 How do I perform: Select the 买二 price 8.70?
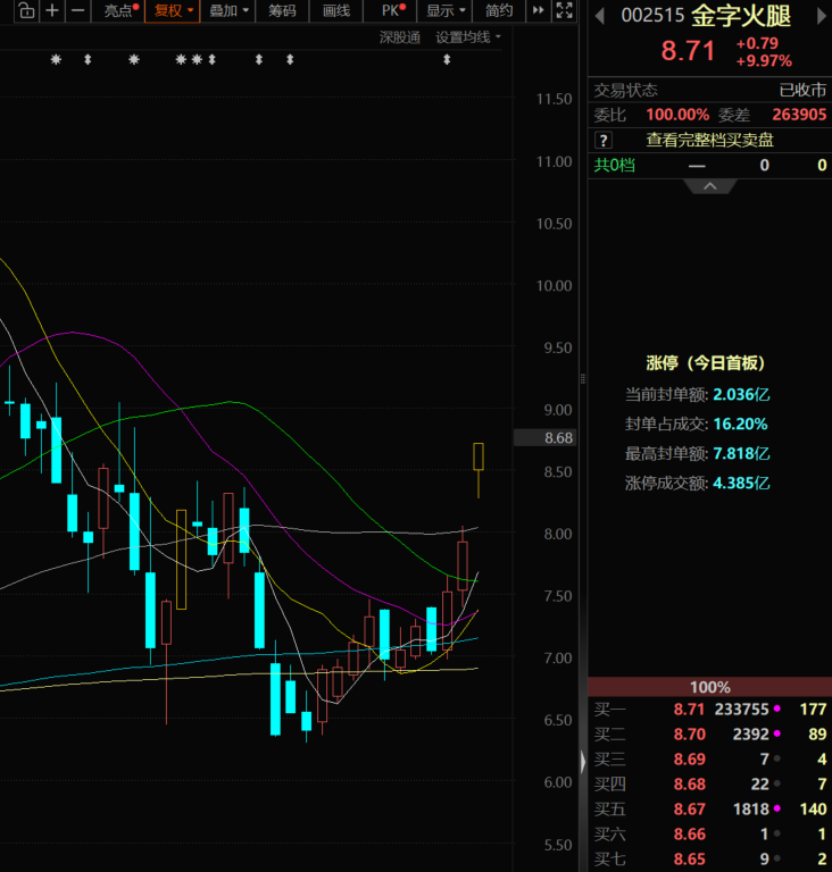690,735
